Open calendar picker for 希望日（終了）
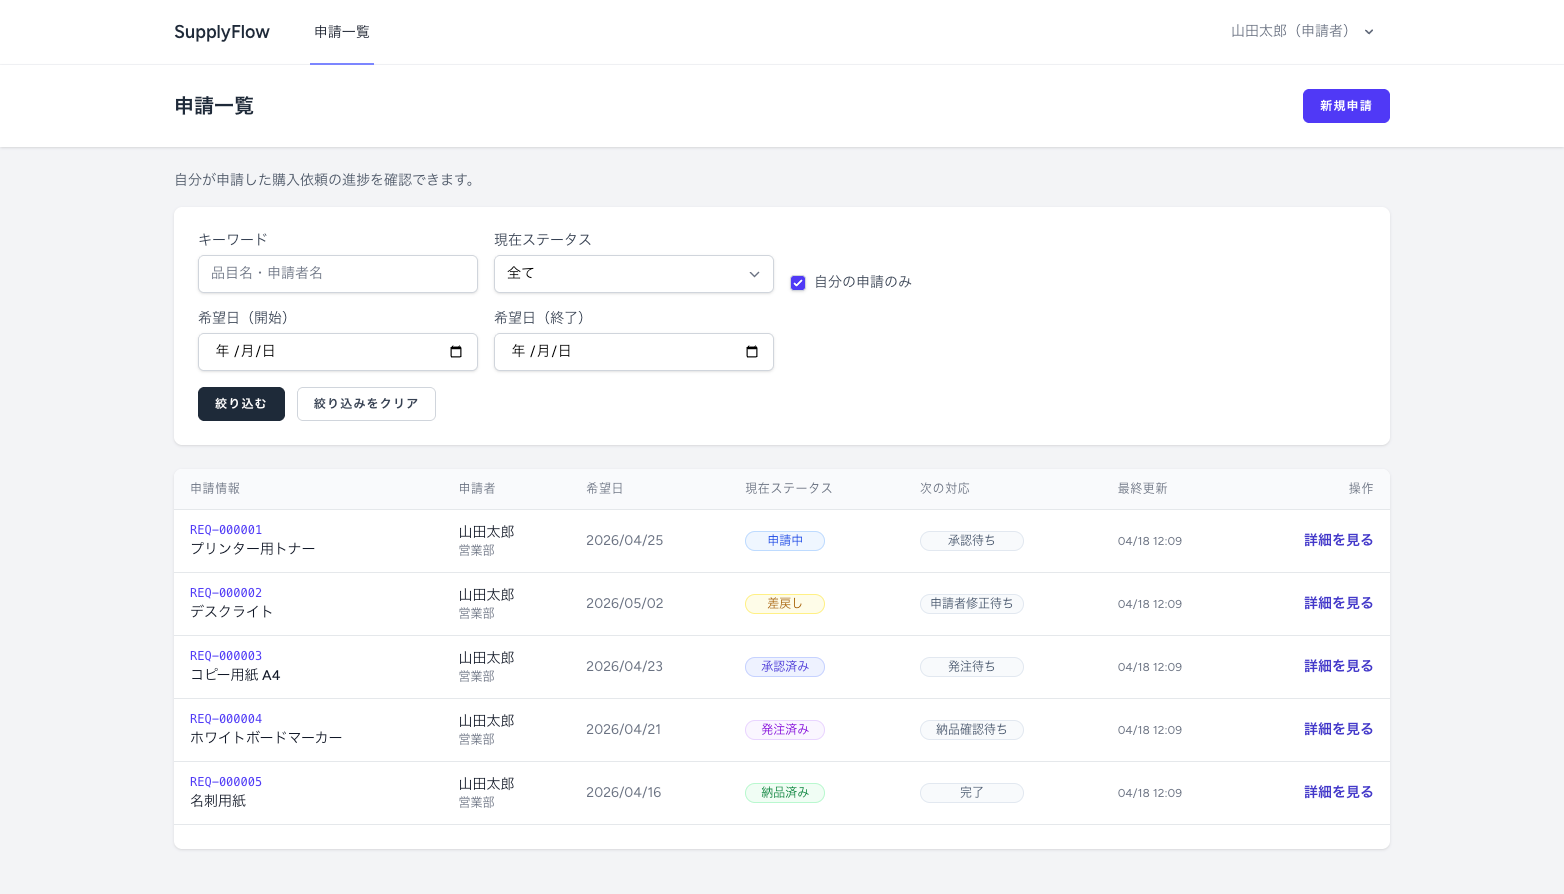The height and width of the screenshot is (894, 1564). pyautogui.click(x=752, y=352)
